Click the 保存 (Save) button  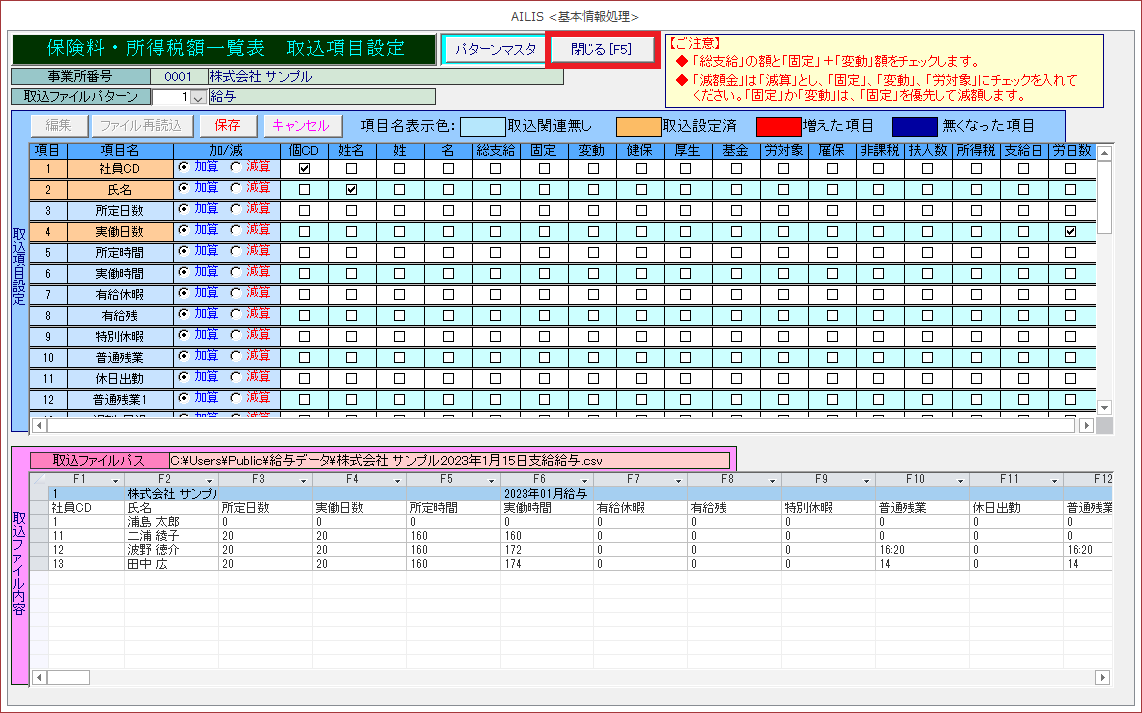click(x=227, y=126)
